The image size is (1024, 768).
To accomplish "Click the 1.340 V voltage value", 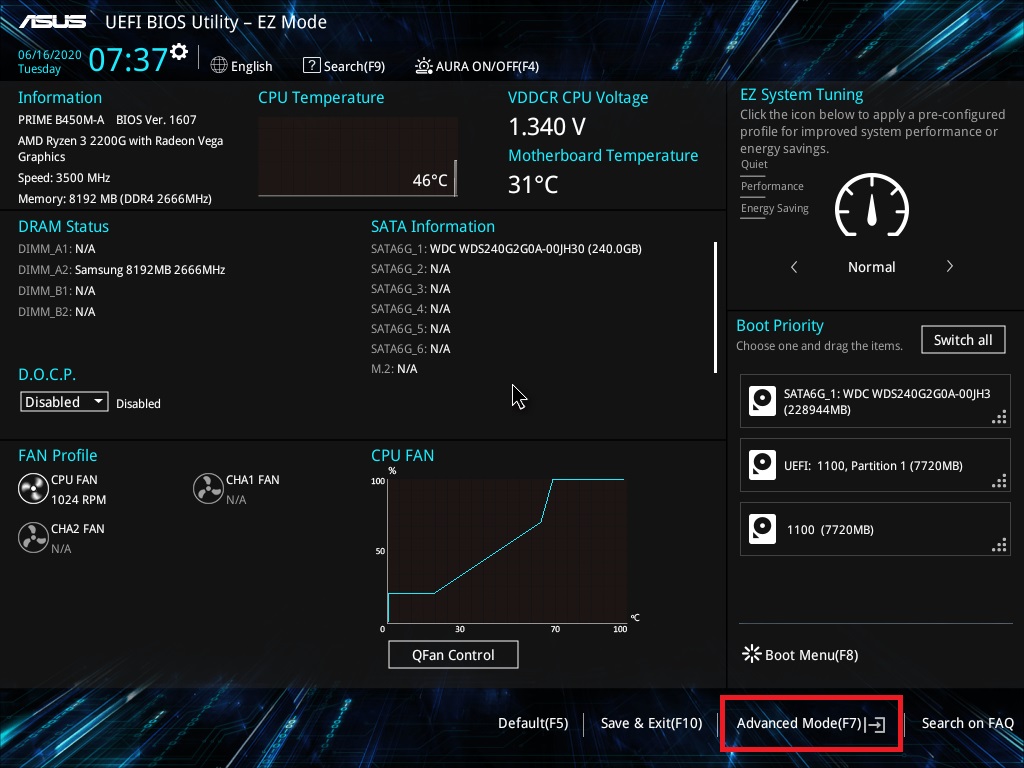I will pos(547,127).
